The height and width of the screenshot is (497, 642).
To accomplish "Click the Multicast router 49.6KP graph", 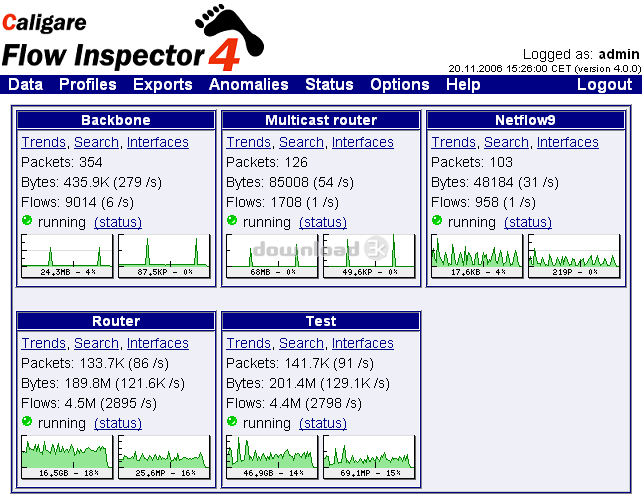I will [369, 256].
